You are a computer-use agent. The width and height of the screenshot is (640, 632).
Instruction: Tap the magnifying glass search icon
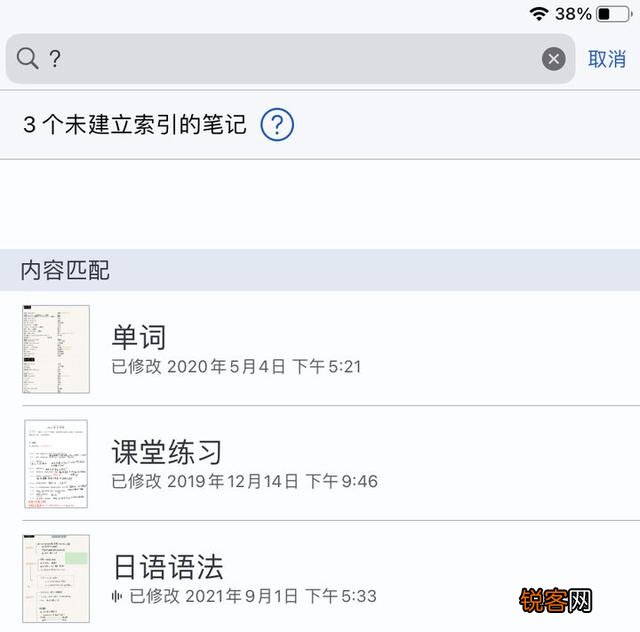(28, 58)
